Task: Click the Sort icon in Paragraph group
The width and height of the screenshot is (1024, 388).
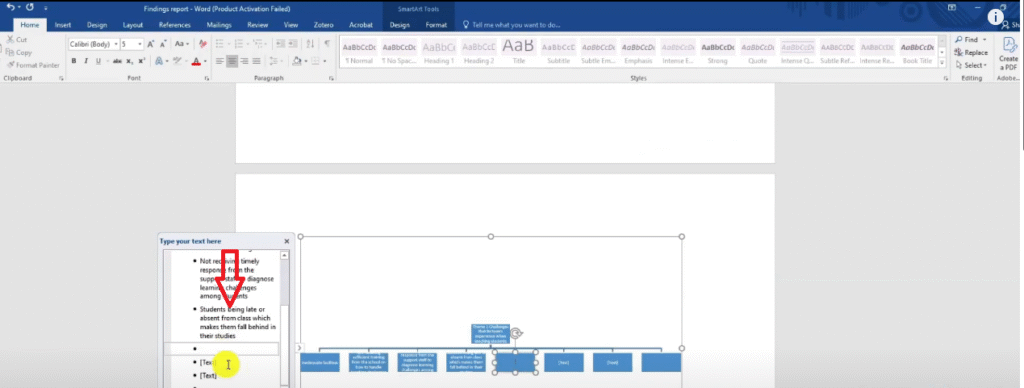Action: click(310, 44)
